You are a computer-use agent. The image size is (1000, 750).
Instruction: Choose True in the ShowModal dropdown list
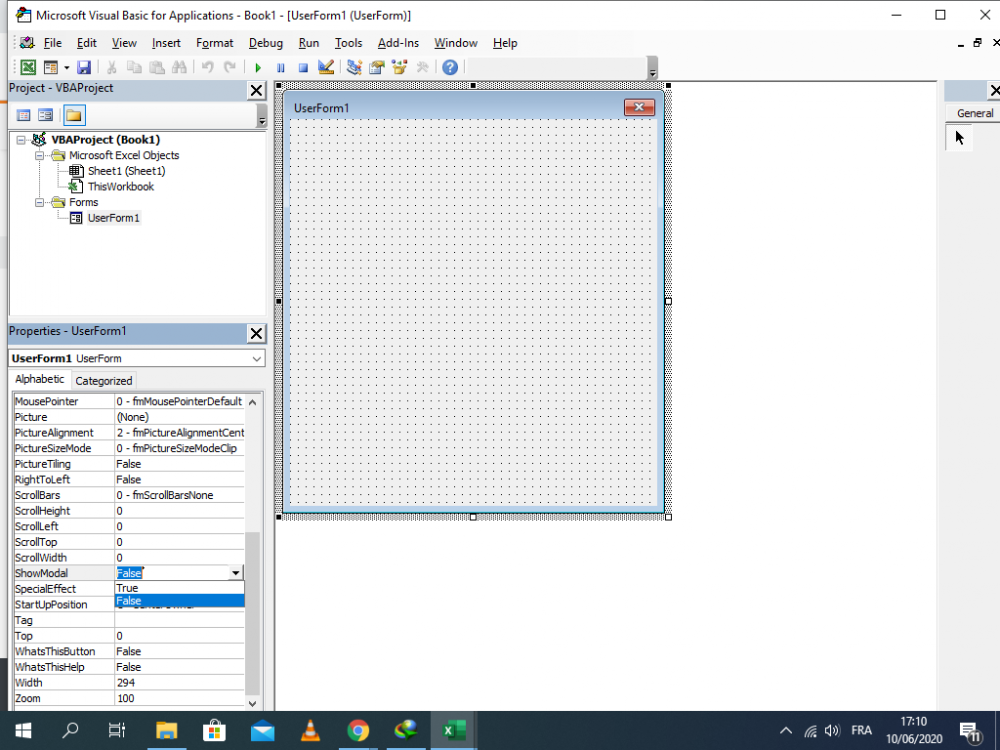click(179, 588)
